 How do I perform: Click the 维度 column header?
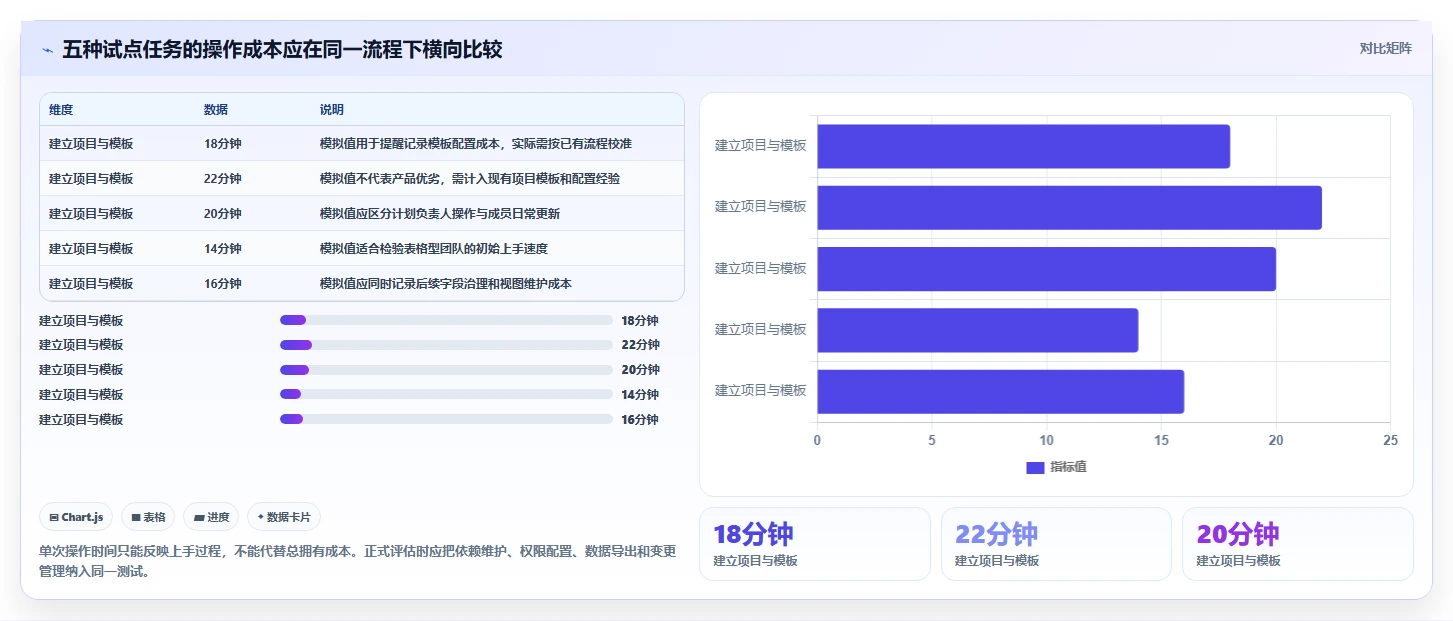pos(61,109)
